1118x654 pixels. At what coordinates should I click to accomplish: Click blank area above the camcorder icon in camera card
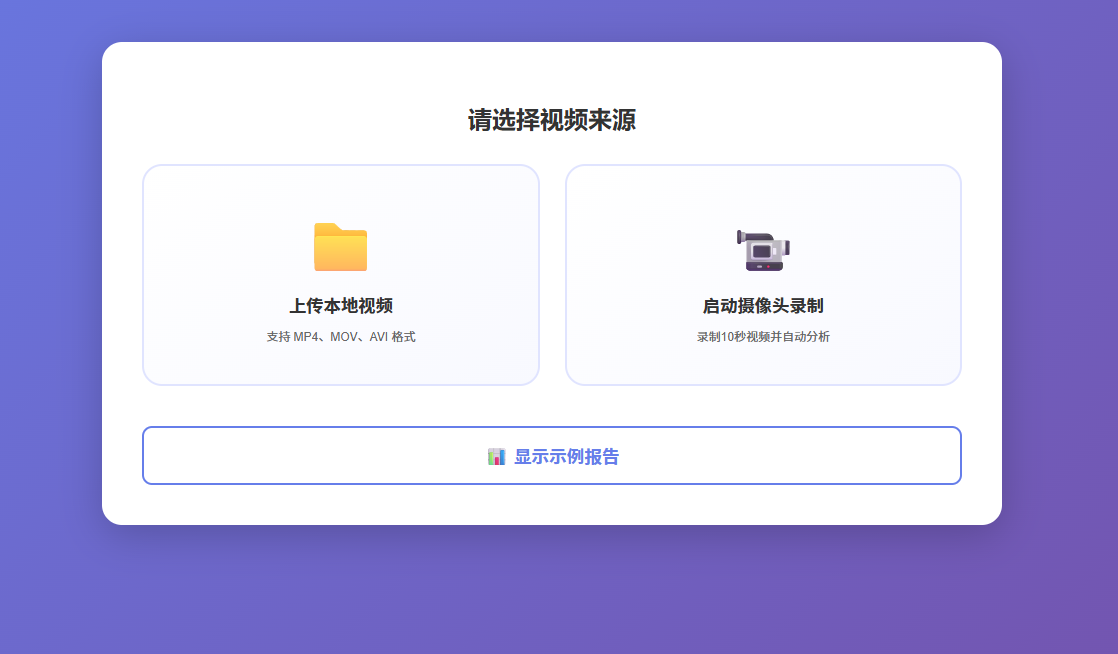click(x=763, y=192)
